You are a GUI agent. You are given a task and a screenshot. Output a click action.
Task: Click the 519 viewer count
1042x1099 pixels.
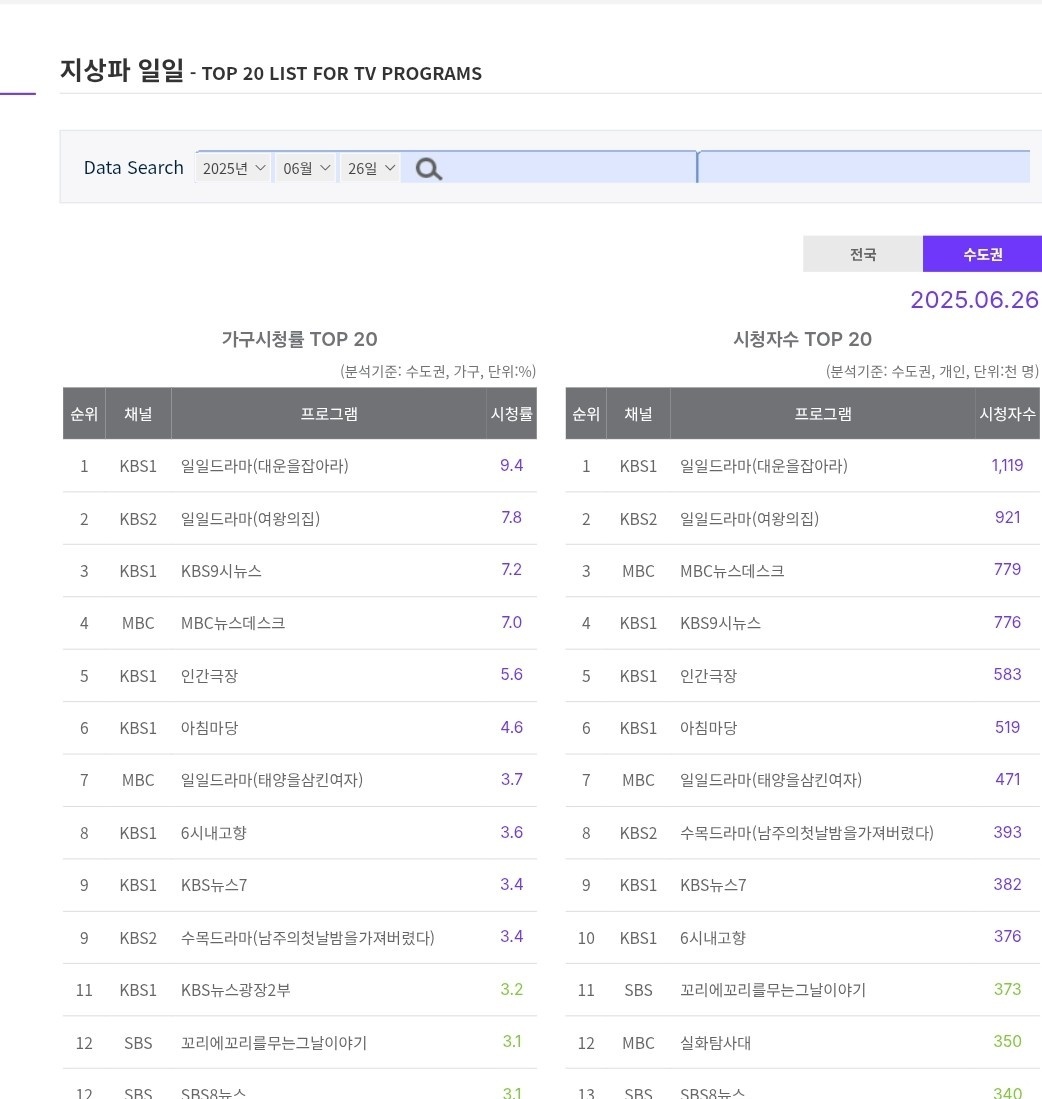click(1008, 727)
